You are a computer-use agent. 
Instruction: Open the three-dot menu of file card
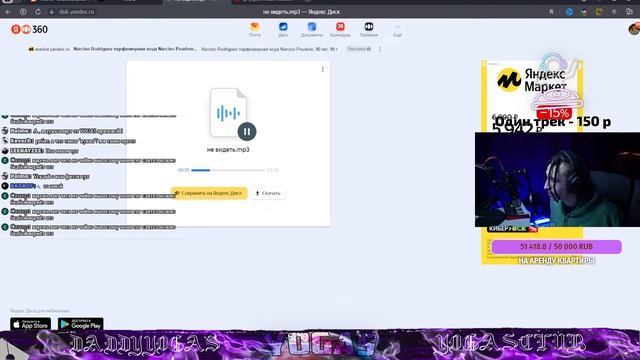point(322,69)
